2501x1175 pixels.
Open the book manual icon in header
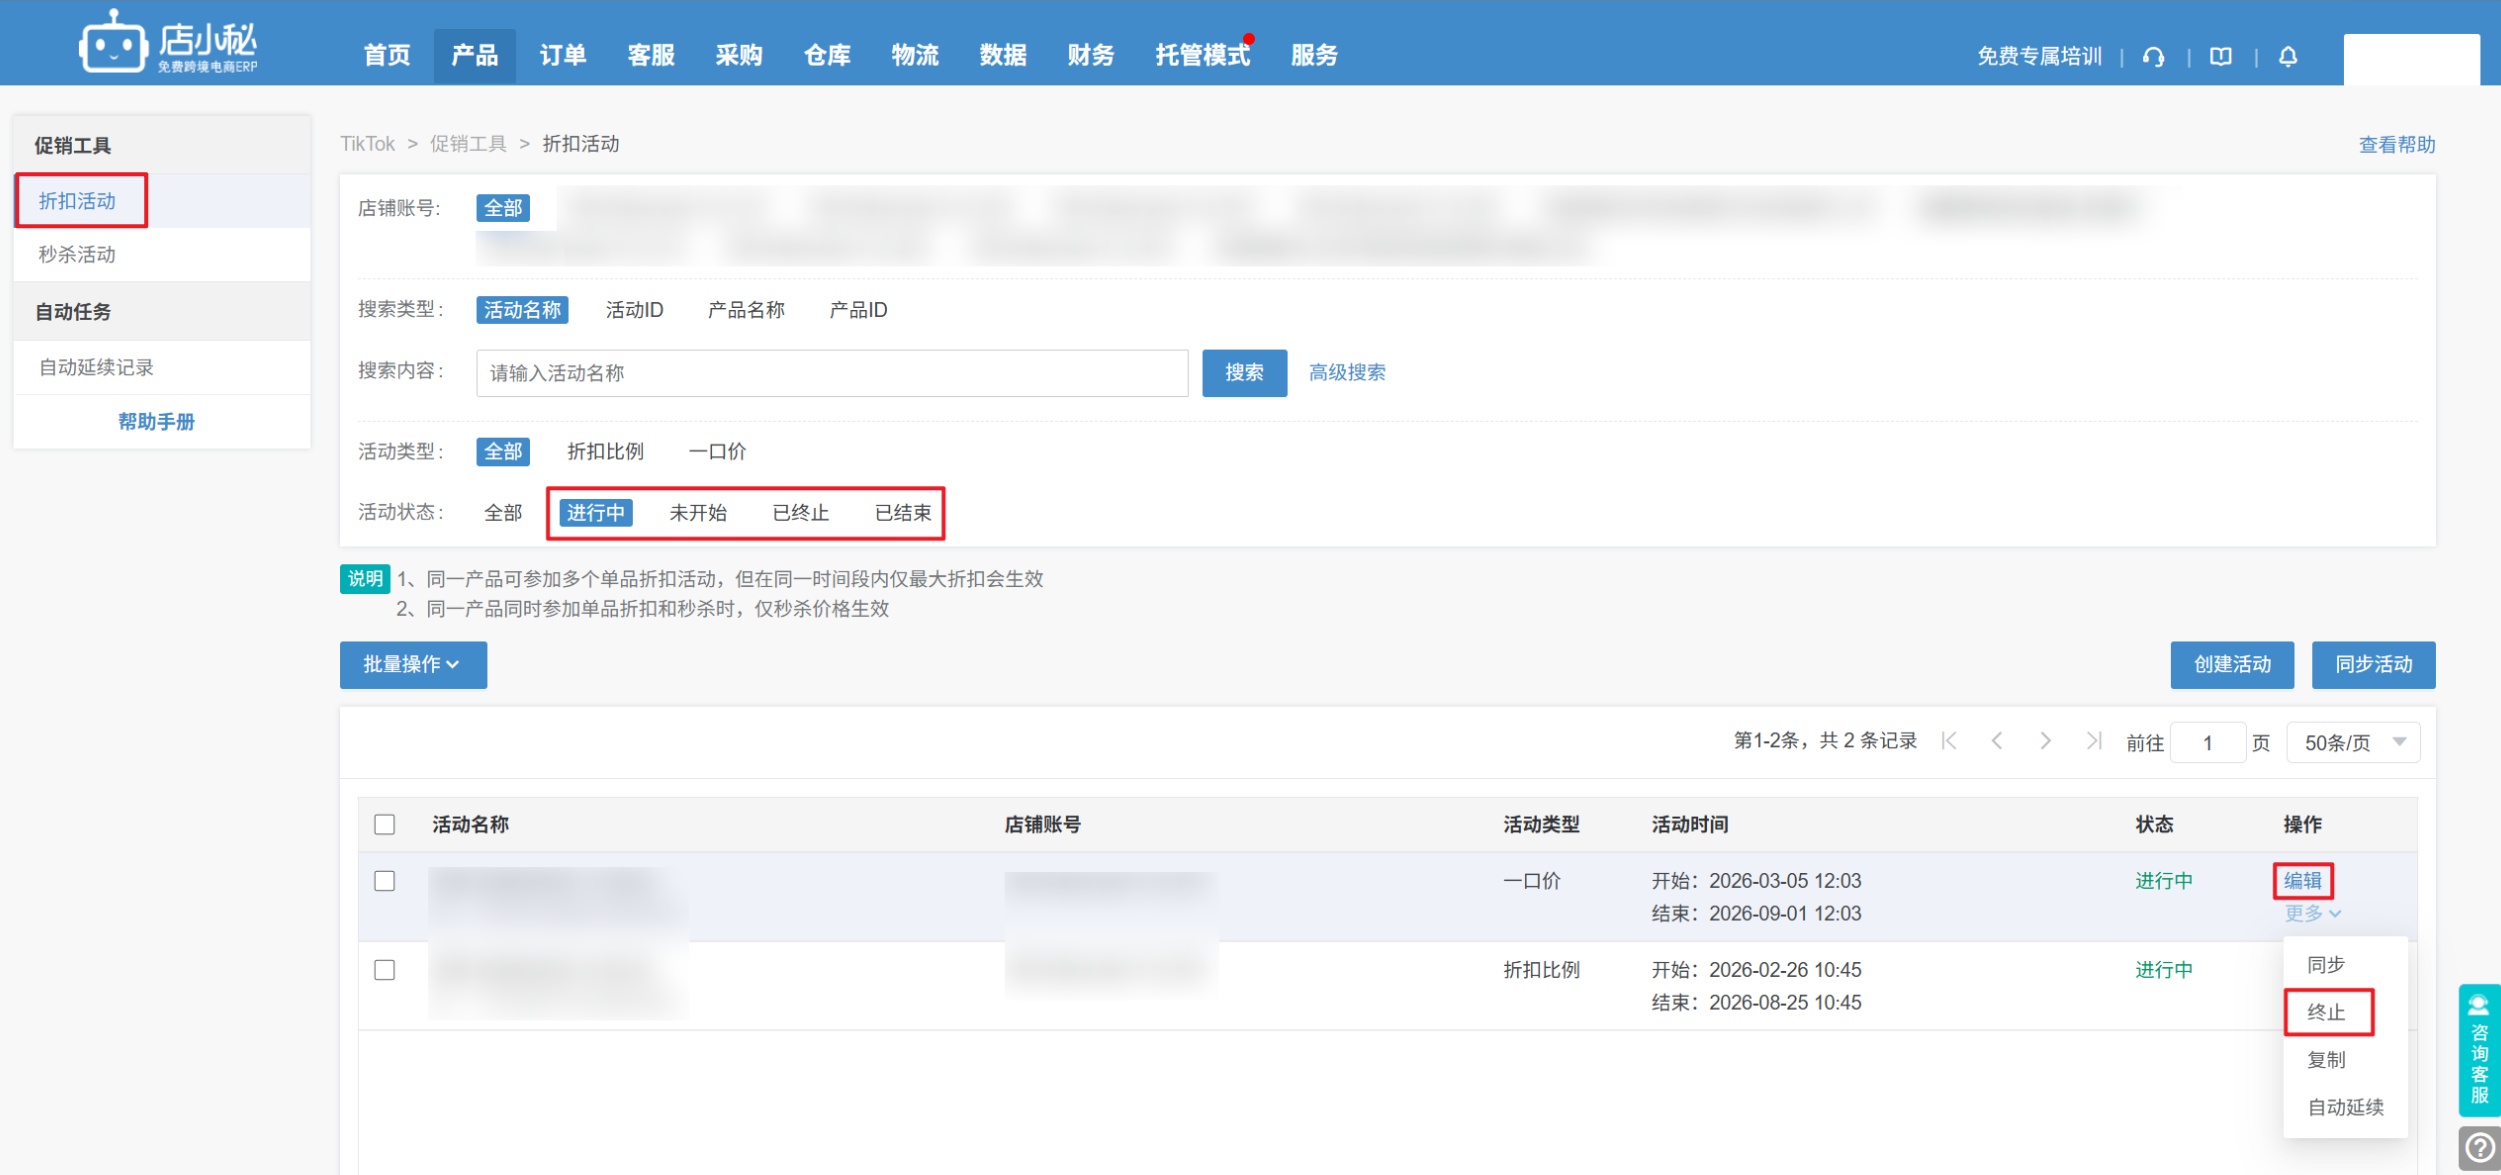(2220, 57)
